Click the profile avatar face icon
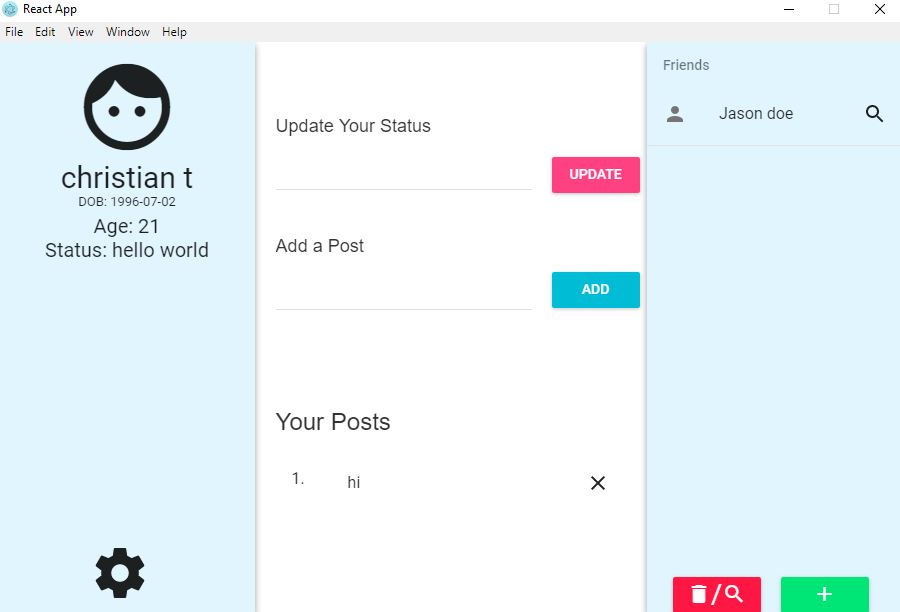The image size is (900, 612). tap(127, 107)
